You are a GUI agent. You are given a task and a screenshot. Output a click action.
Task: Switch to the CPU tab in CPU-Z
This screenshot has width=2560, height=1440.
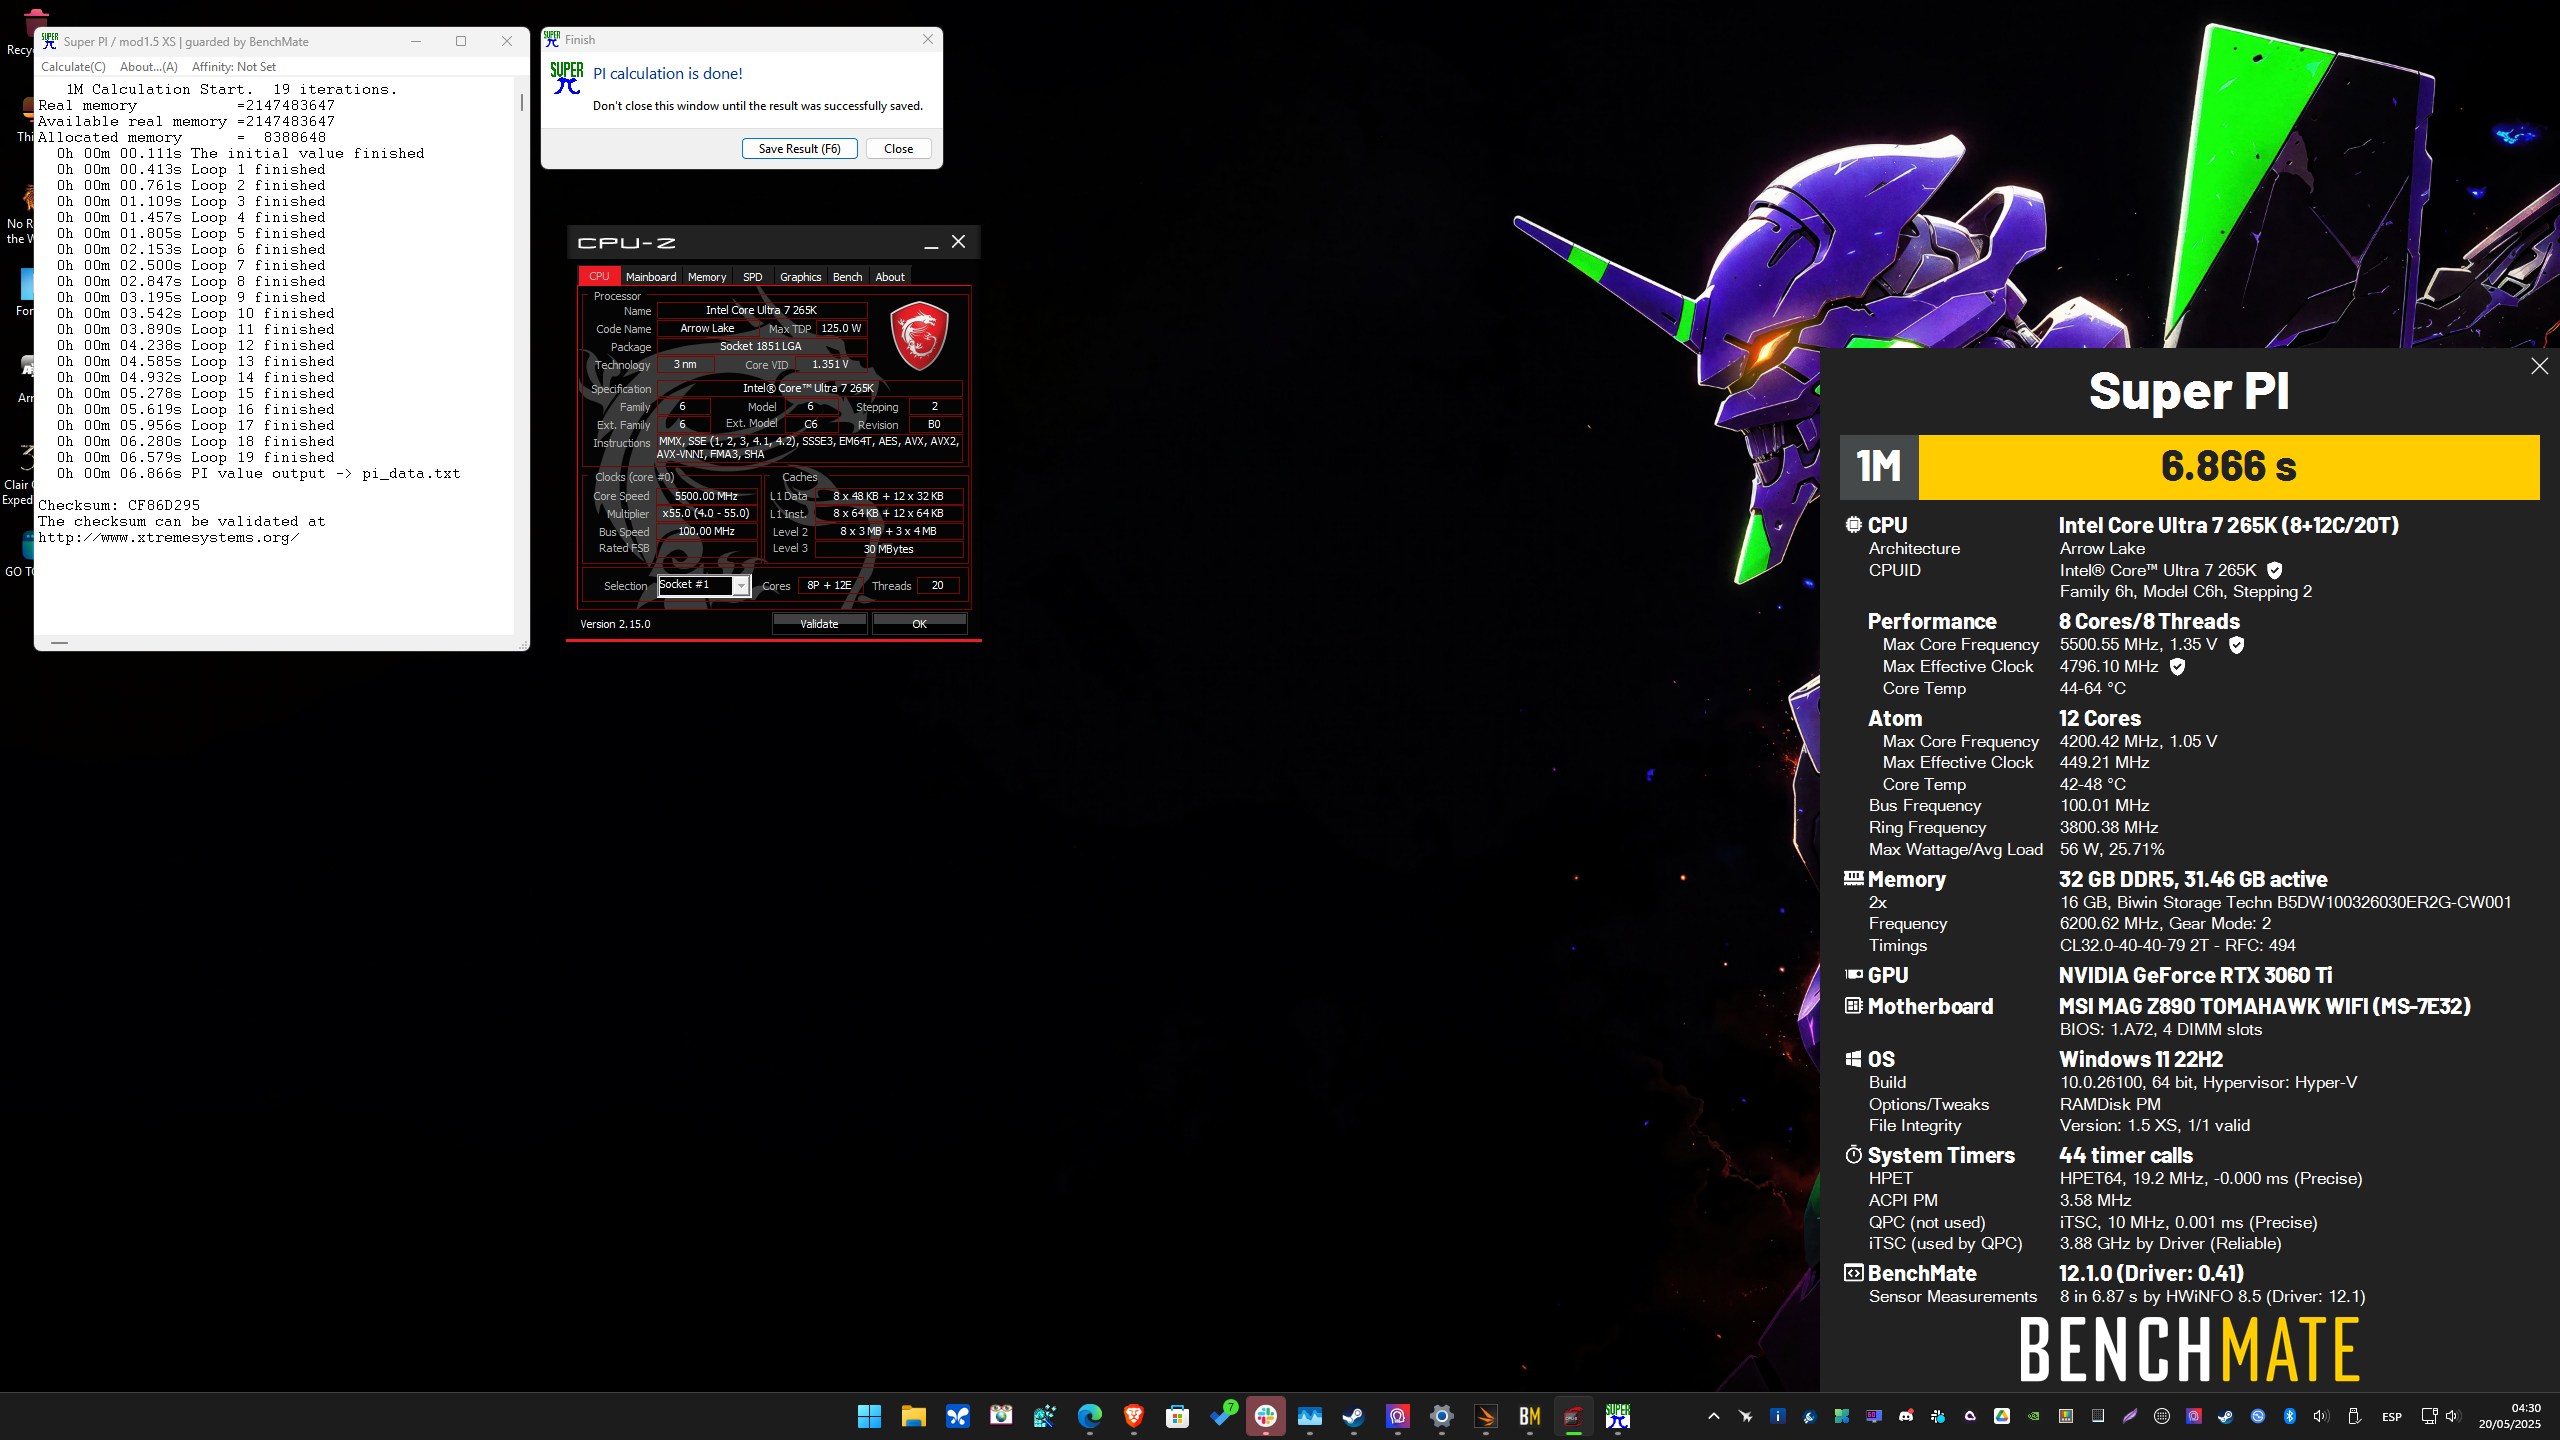click(x=599, y=276)
